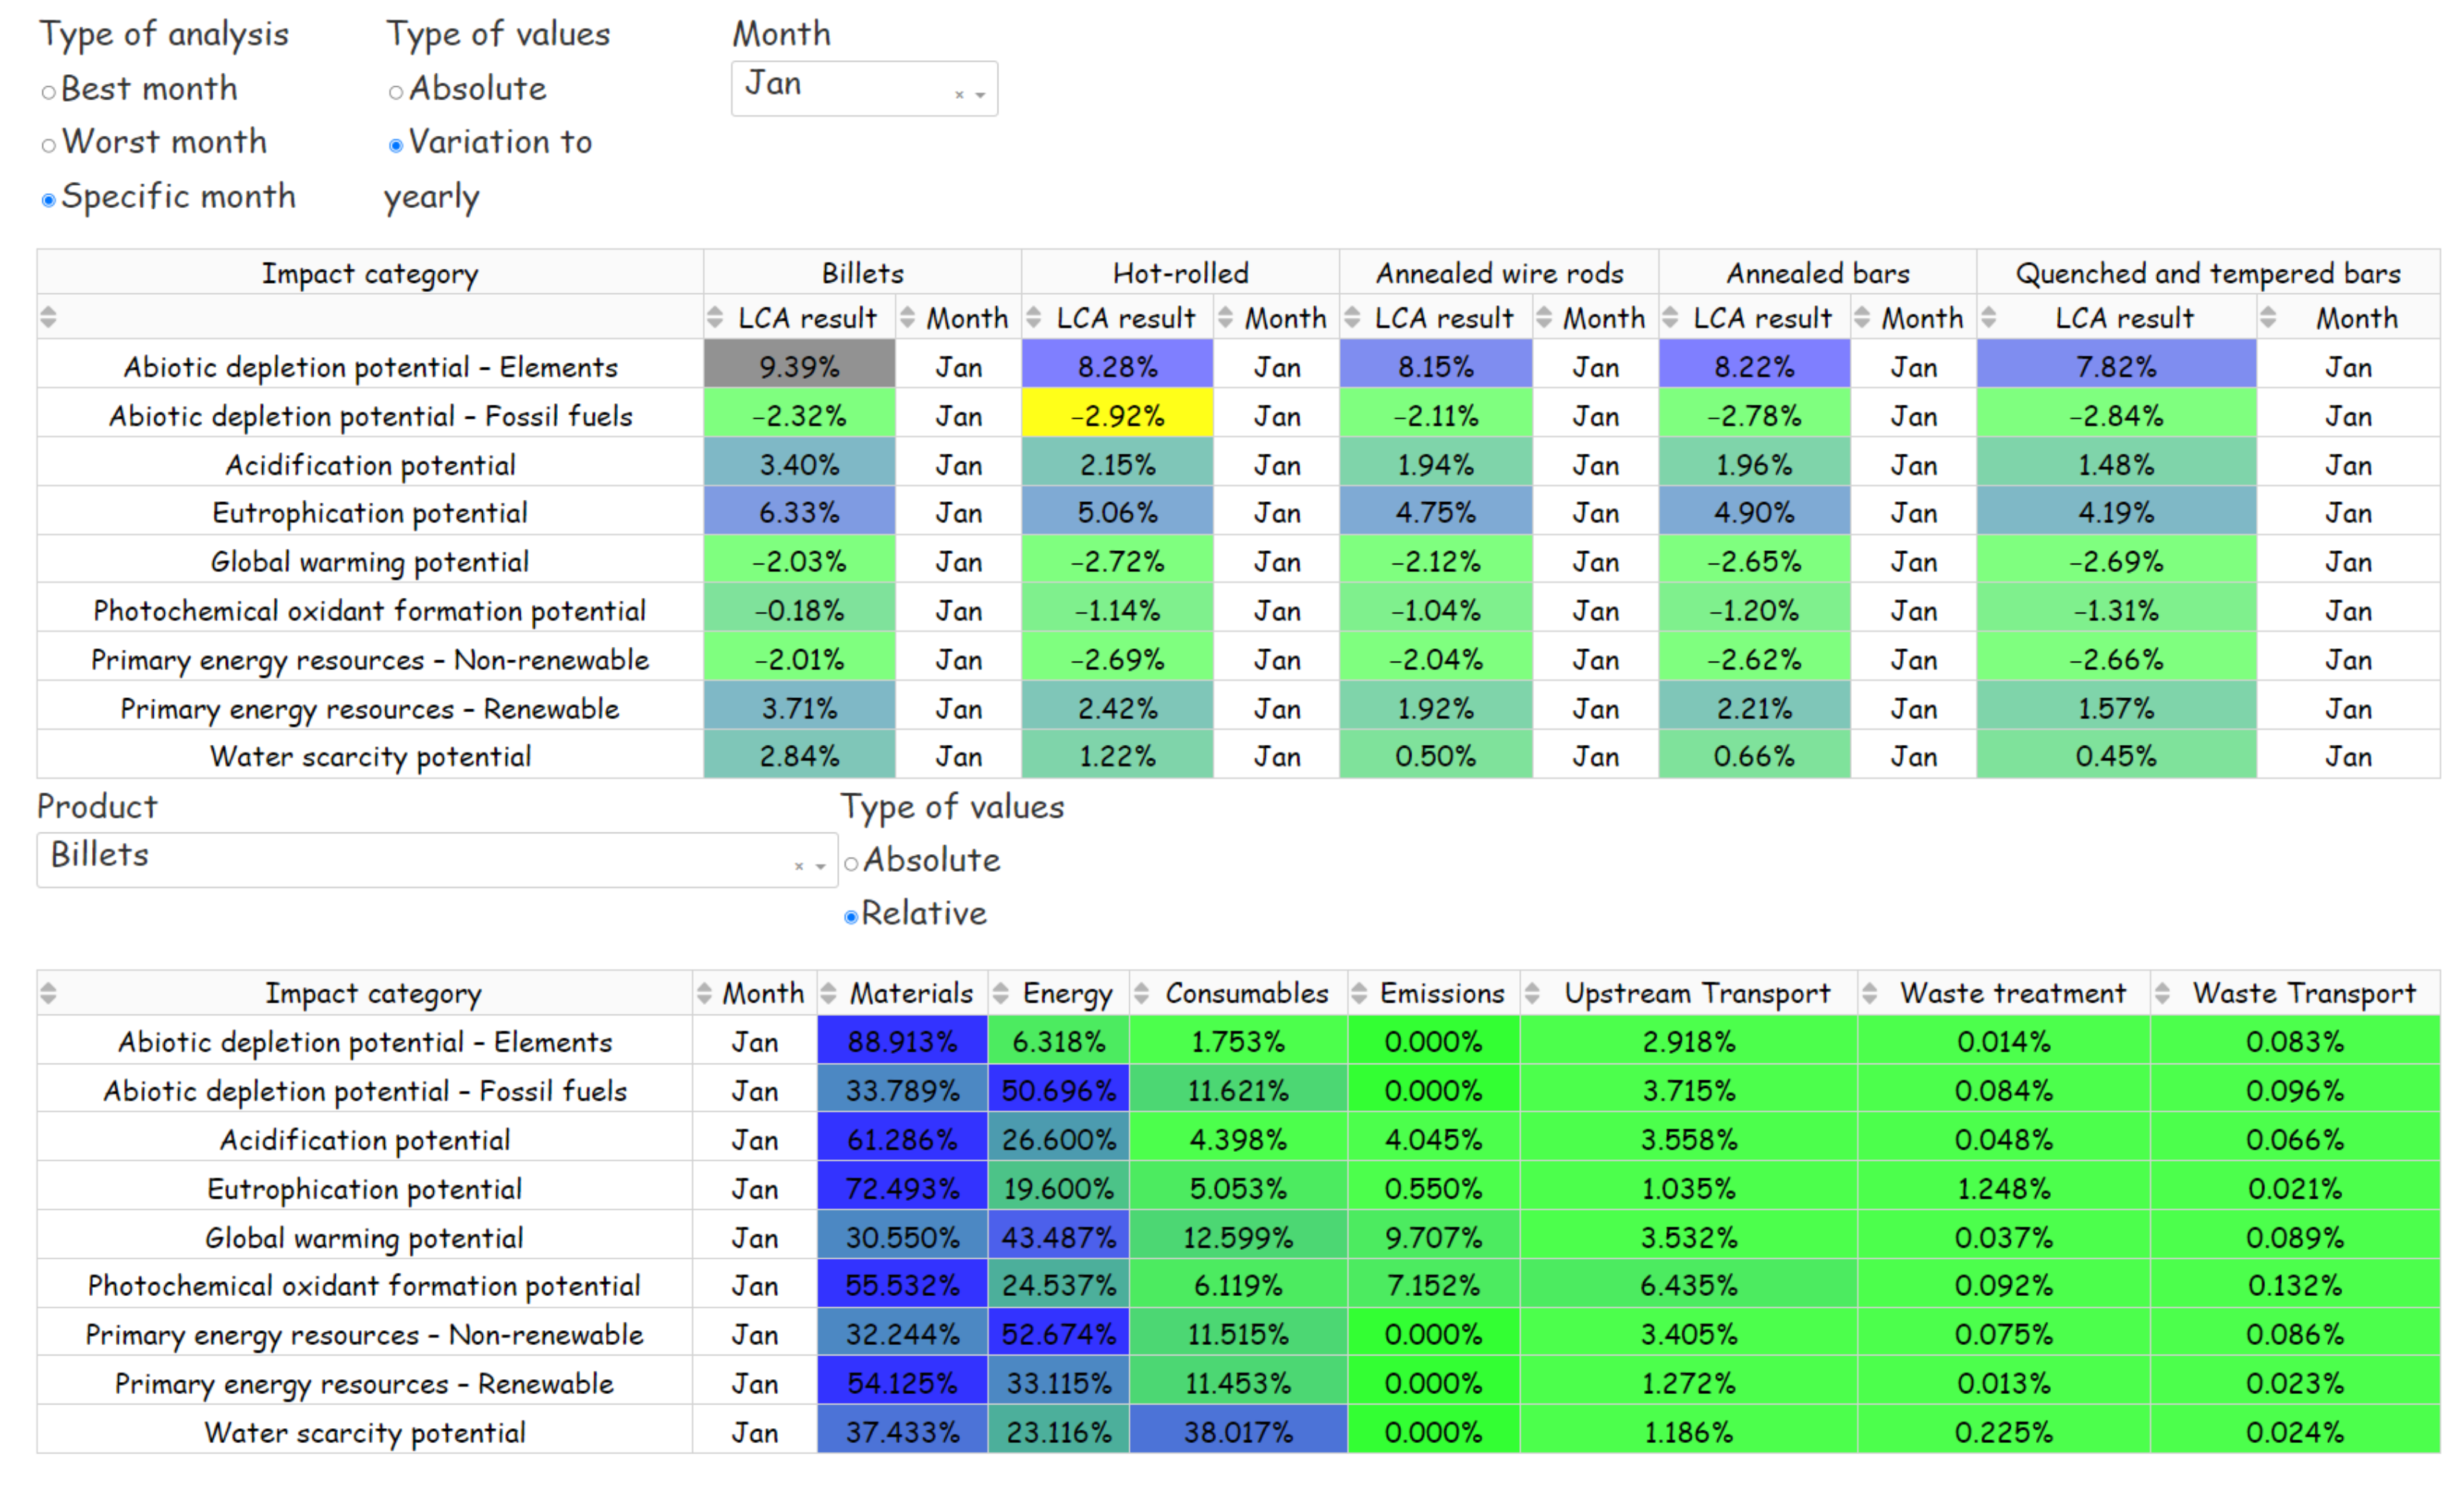Choose the Worst month radio button
Image resolution: width=2464 pixels, height=1495 pixels.
click(x=48, y=145)
